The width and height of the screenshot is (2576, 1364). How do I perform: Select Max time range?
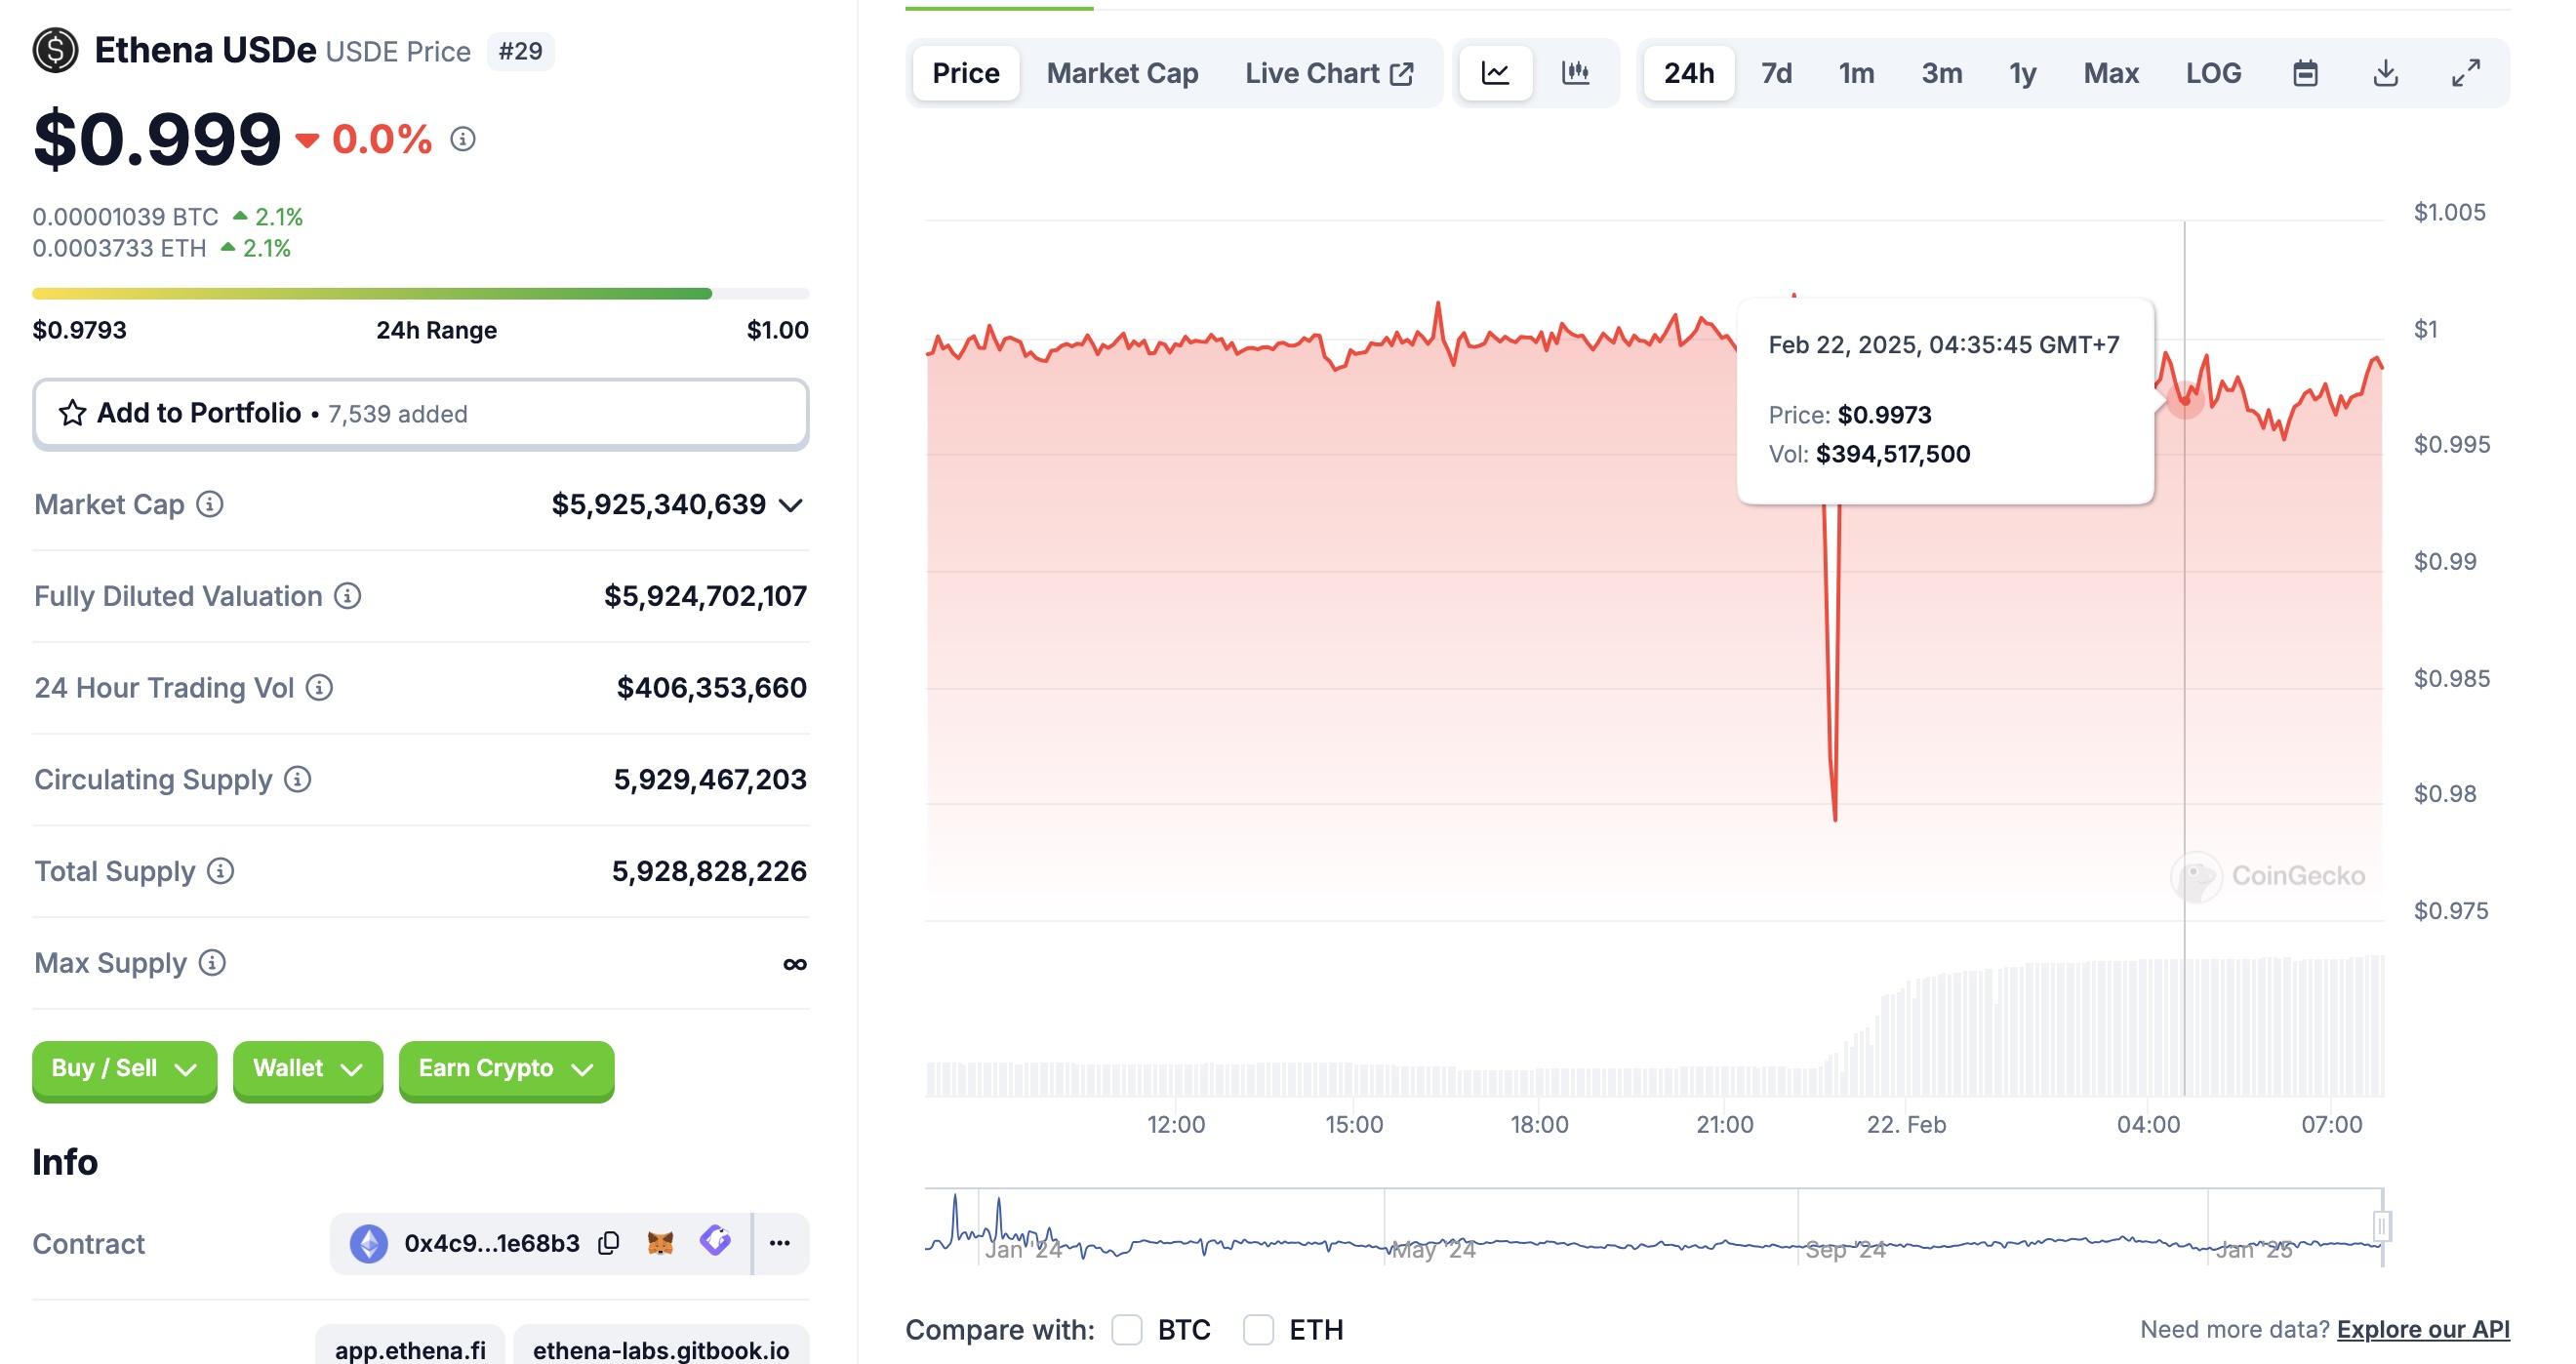tap(2111, 73)
